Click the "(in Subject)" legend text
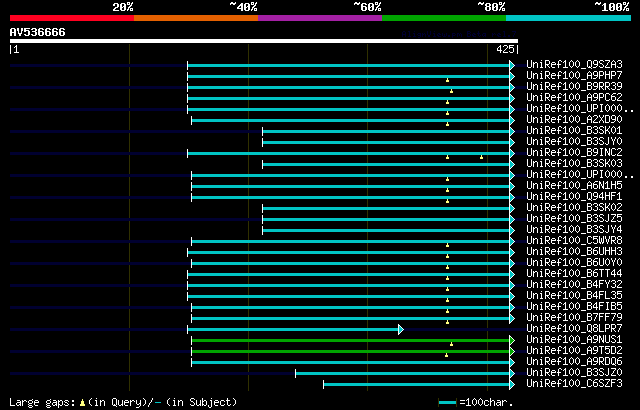Image resolution: width=640 pixels, height=410 pixels. [202, 403]
